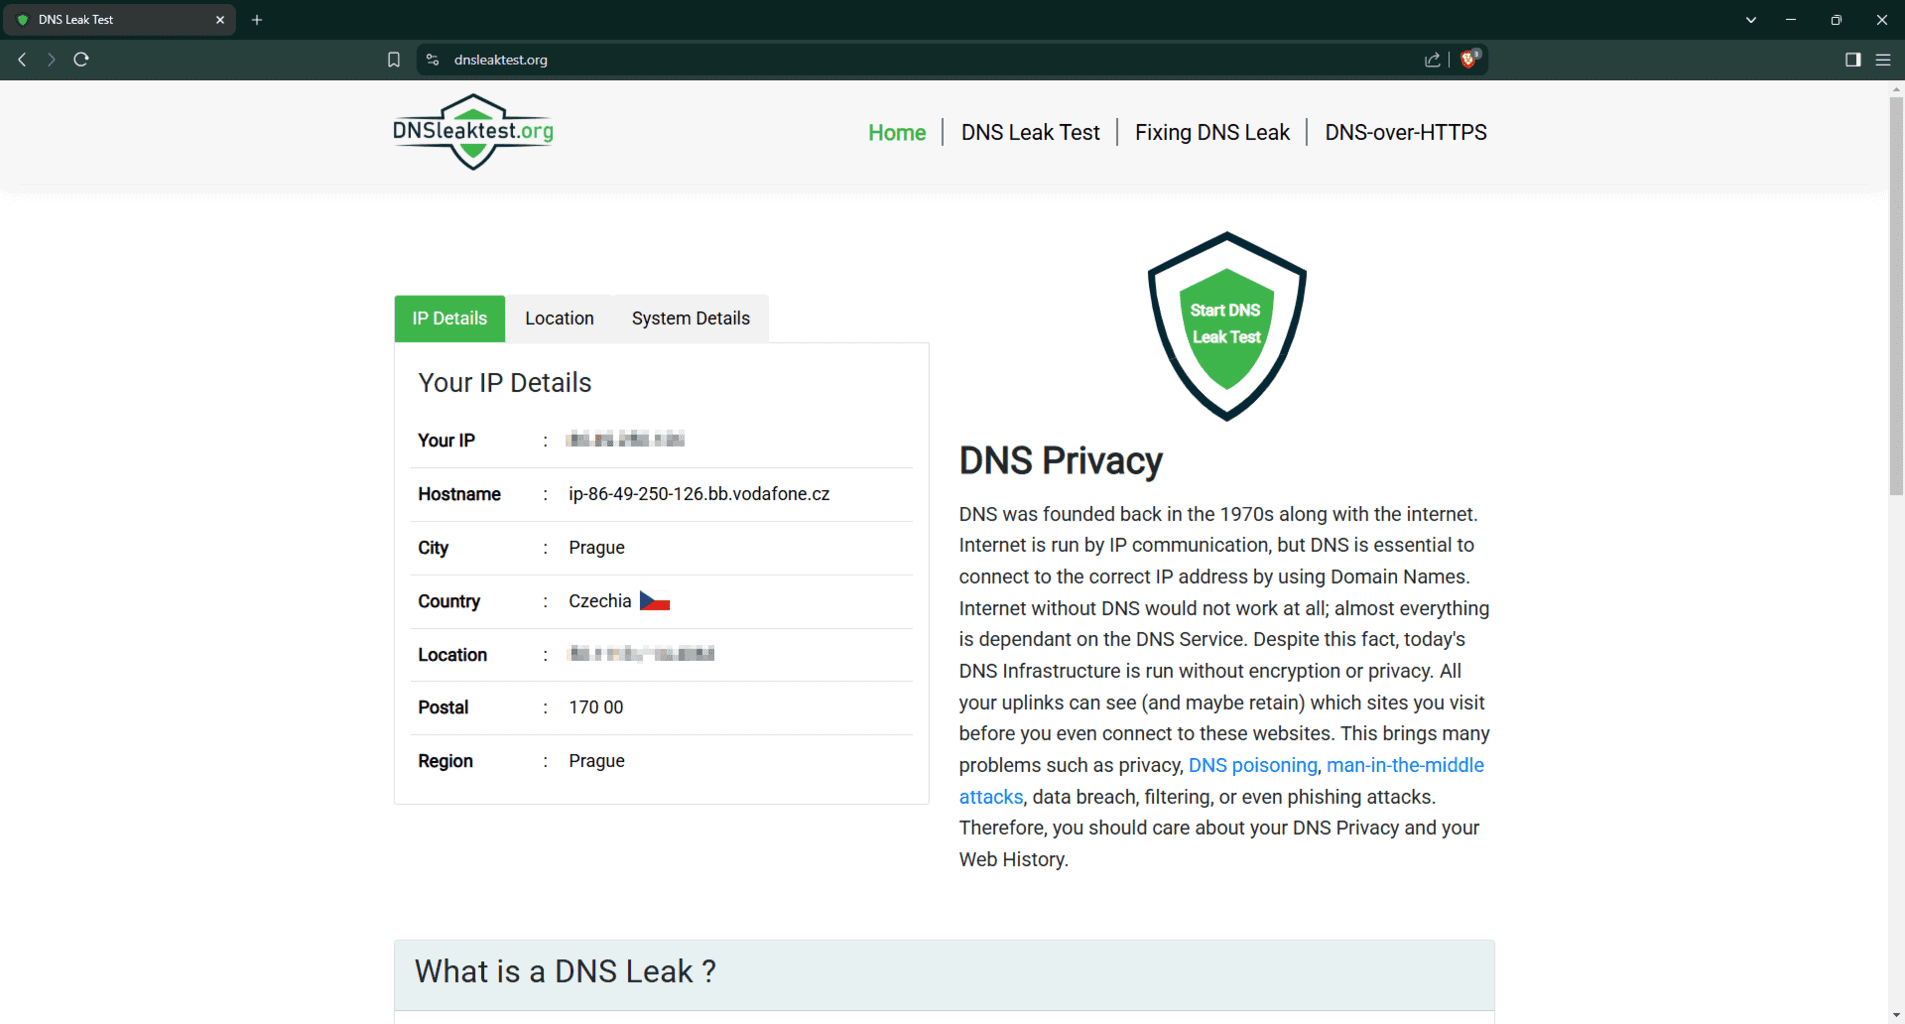Select the IP Details tab
This screenshot has height=1024, width=1905.
449,318
